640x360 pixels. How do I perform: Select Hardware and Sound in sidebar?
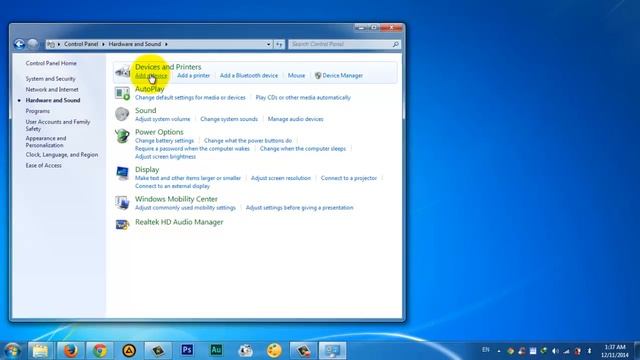coord(53,100)
